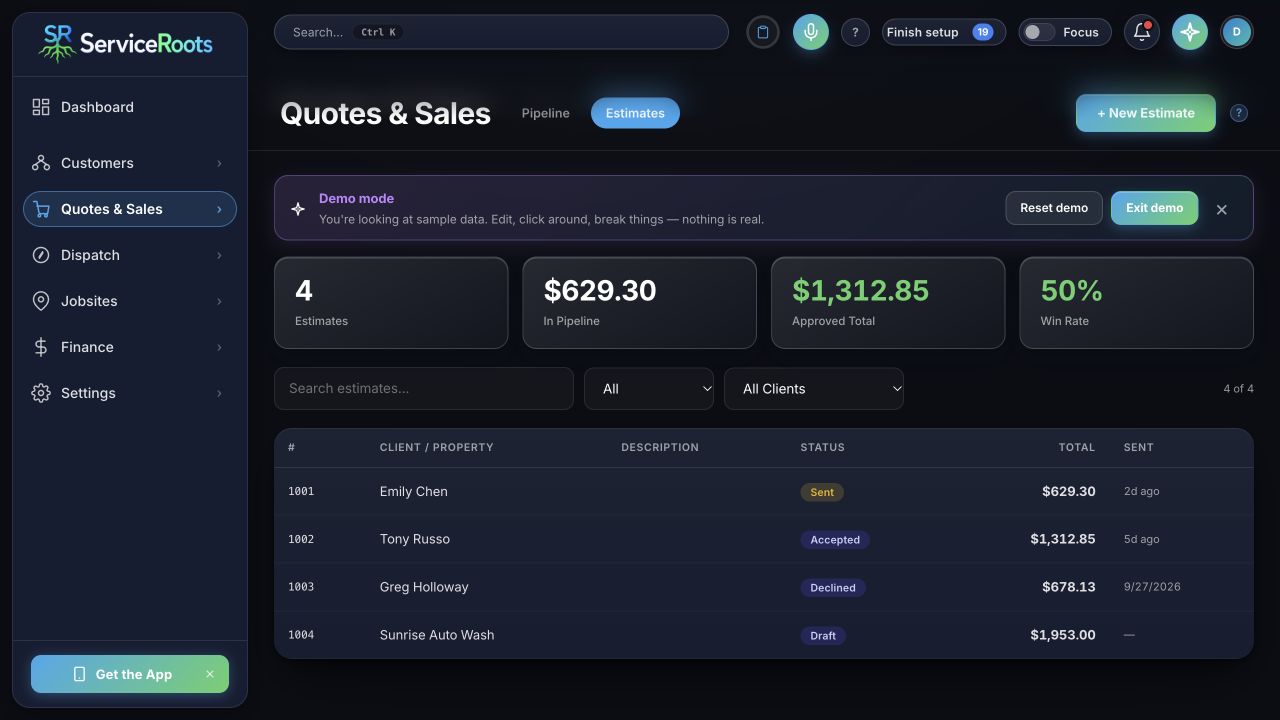Click the Dashboard grid icon

(41, 107)
